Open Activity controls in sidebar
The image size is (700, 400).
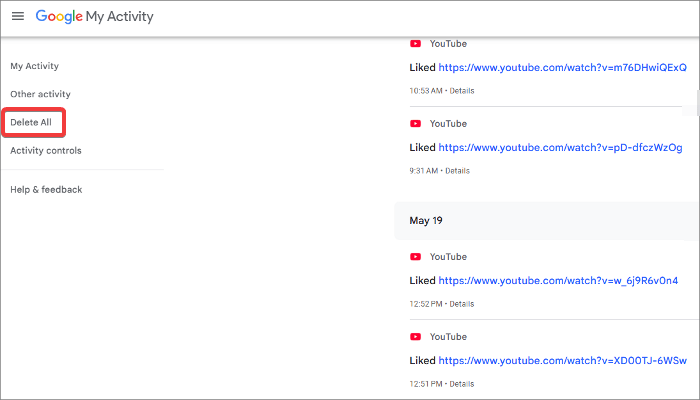tap(46, 150)
